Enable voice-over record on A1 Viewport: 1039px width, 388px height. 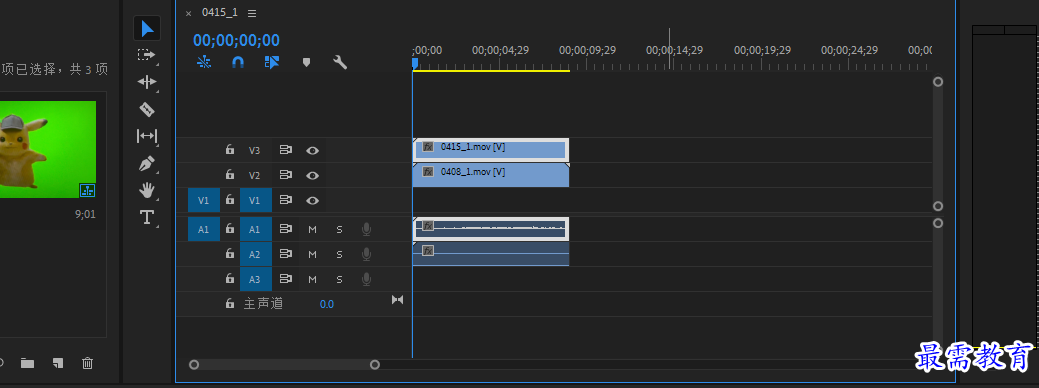[x=366, y=230]
